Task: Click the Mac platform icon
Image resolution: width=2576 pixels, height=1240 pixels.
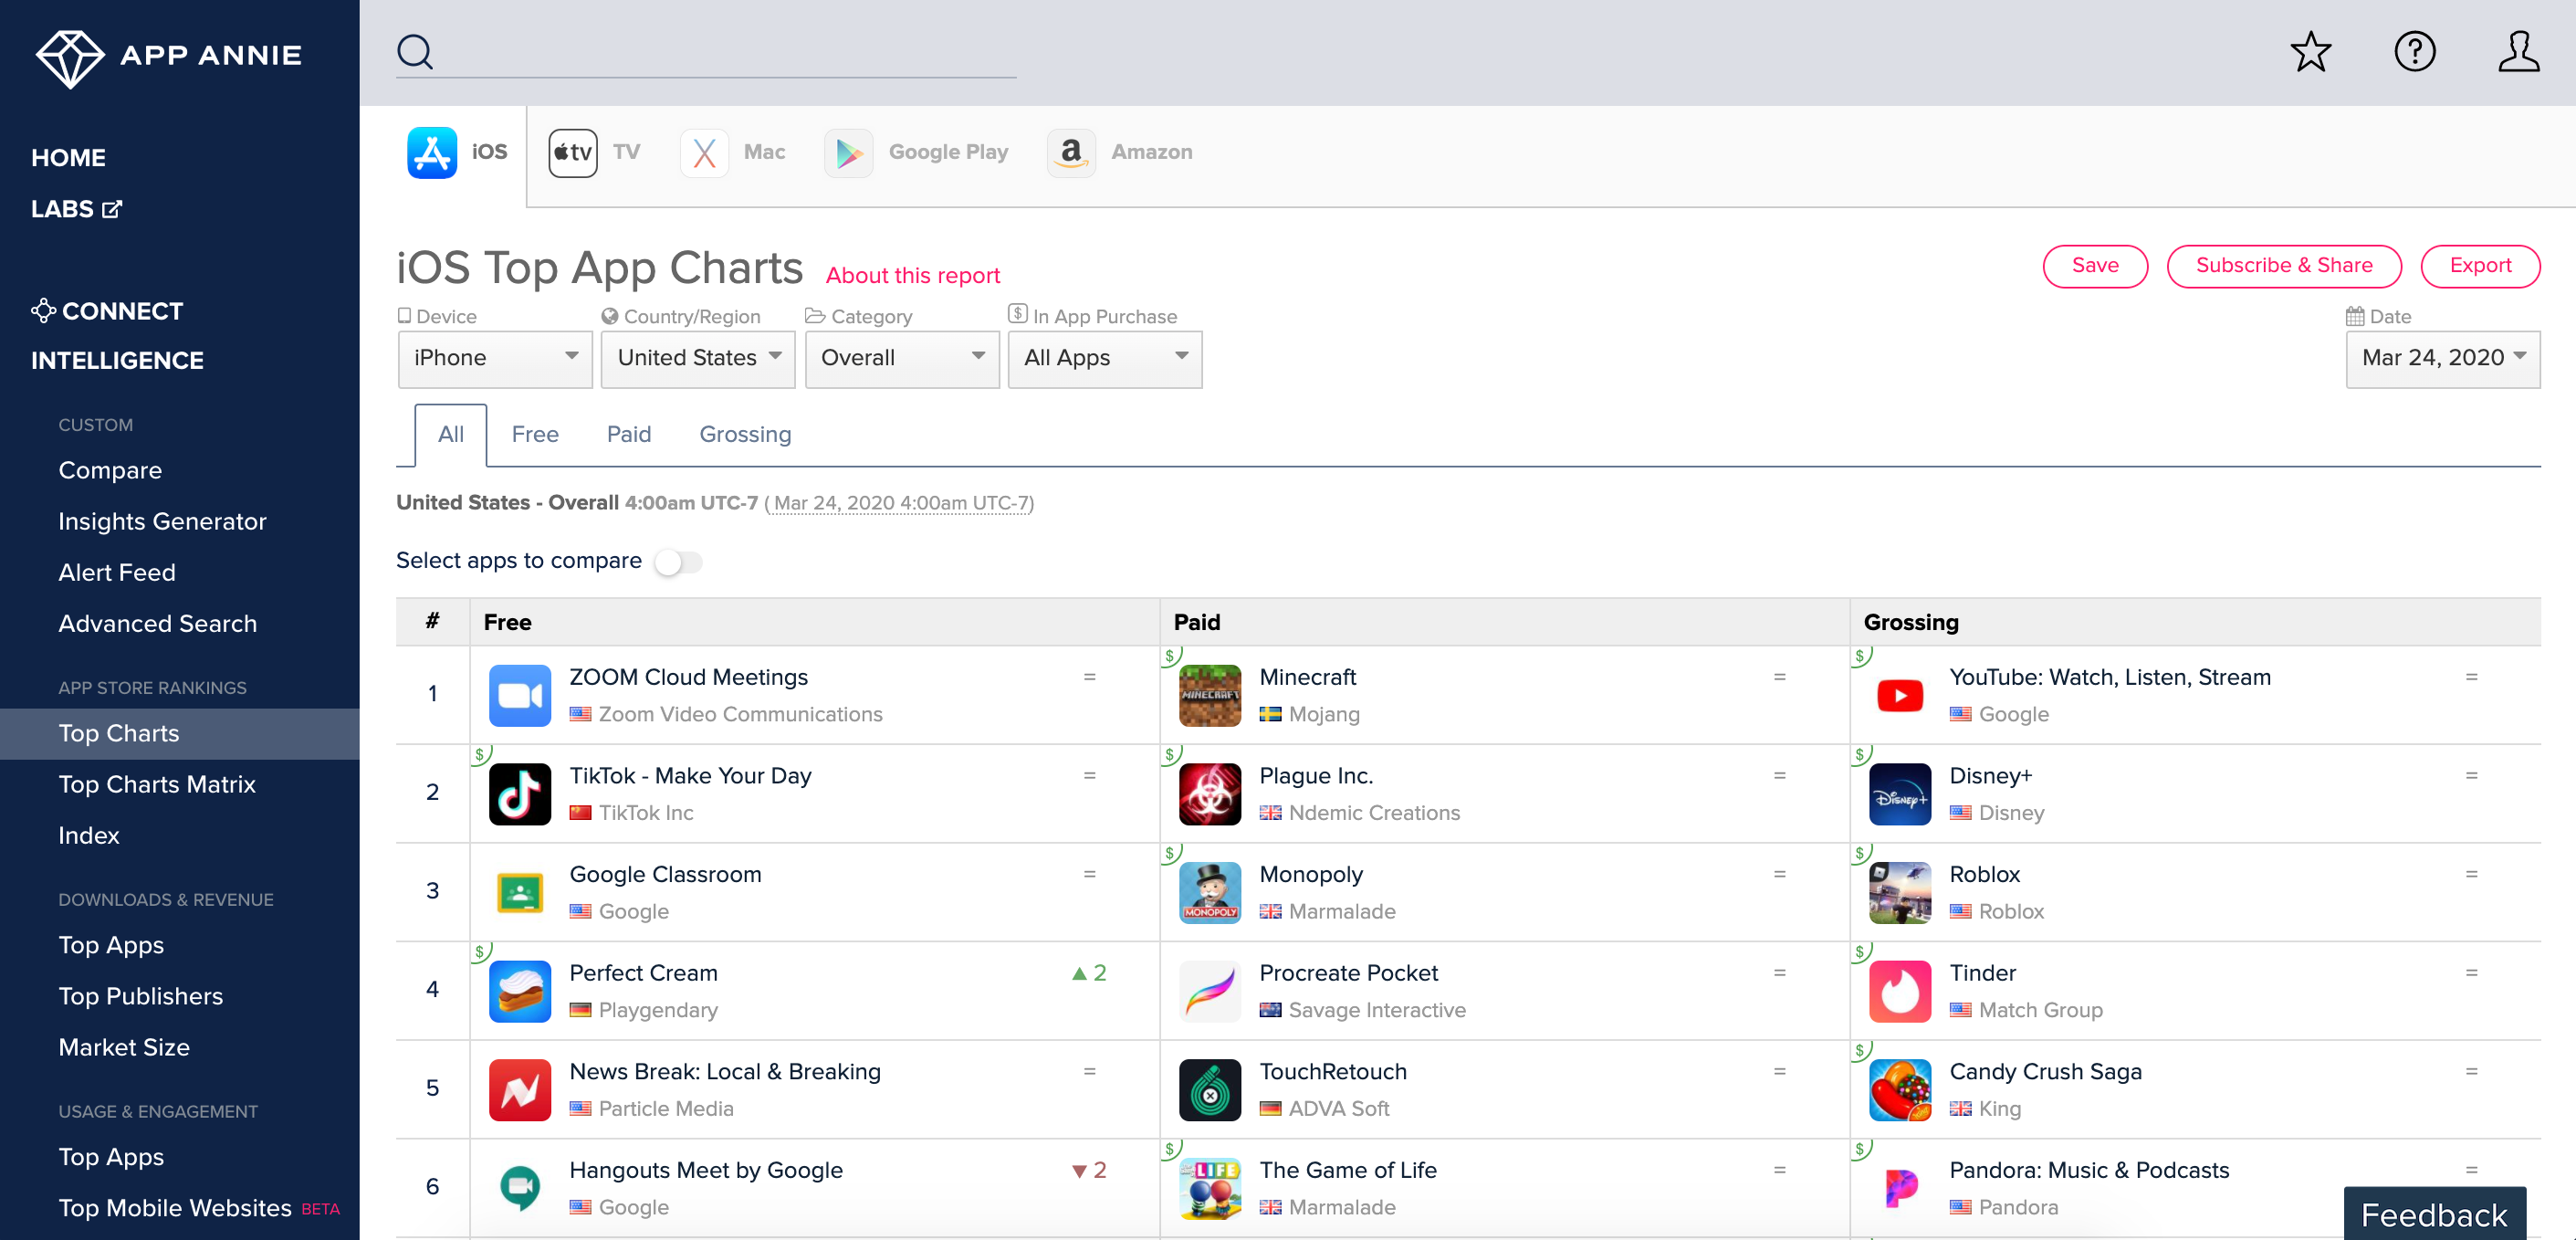Action: tap(703, 151)
